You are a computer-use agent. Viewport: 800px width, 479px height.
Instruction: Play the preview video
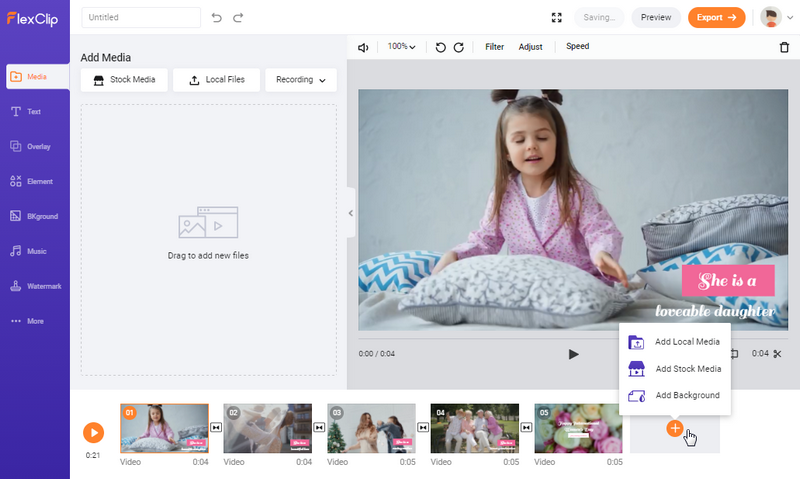click(573, 354)
